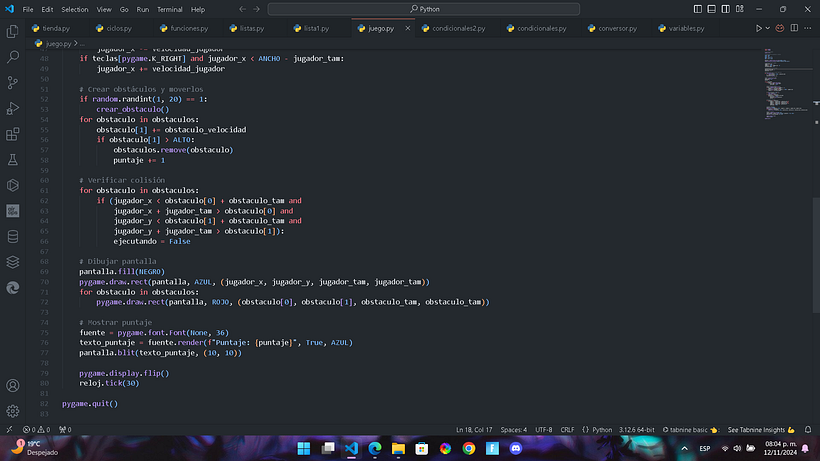820x461 pixels.
Task: Switch to the funciones.py tab
Action: (189, 28)
